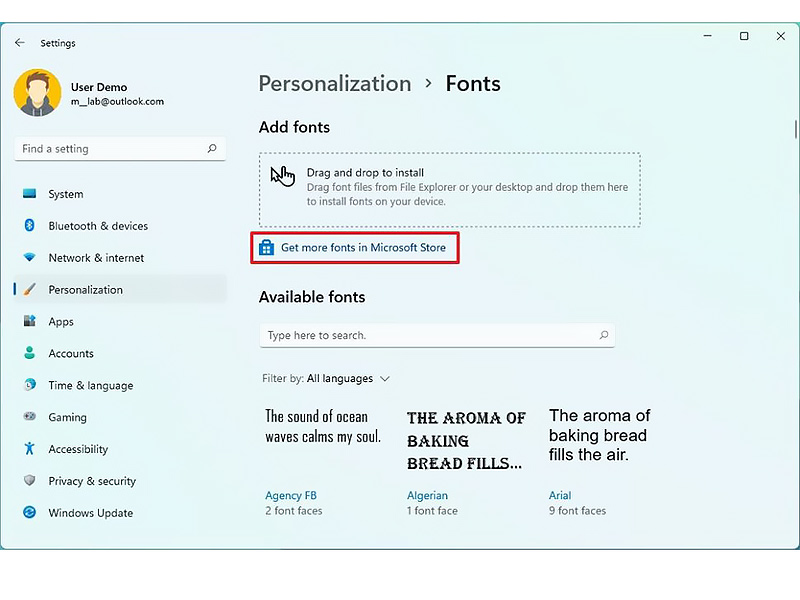Open Network & internet Wi-Fi icon
This screenshot has height=600, width=800.
pos(30,257)
